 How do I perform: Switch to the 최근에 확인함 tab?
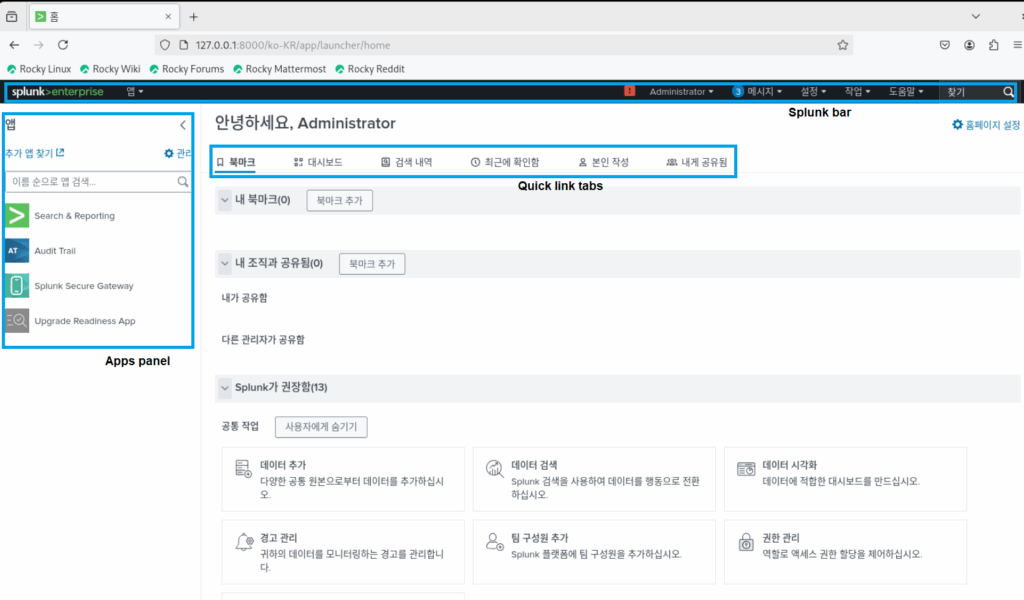tap(505, 162)
